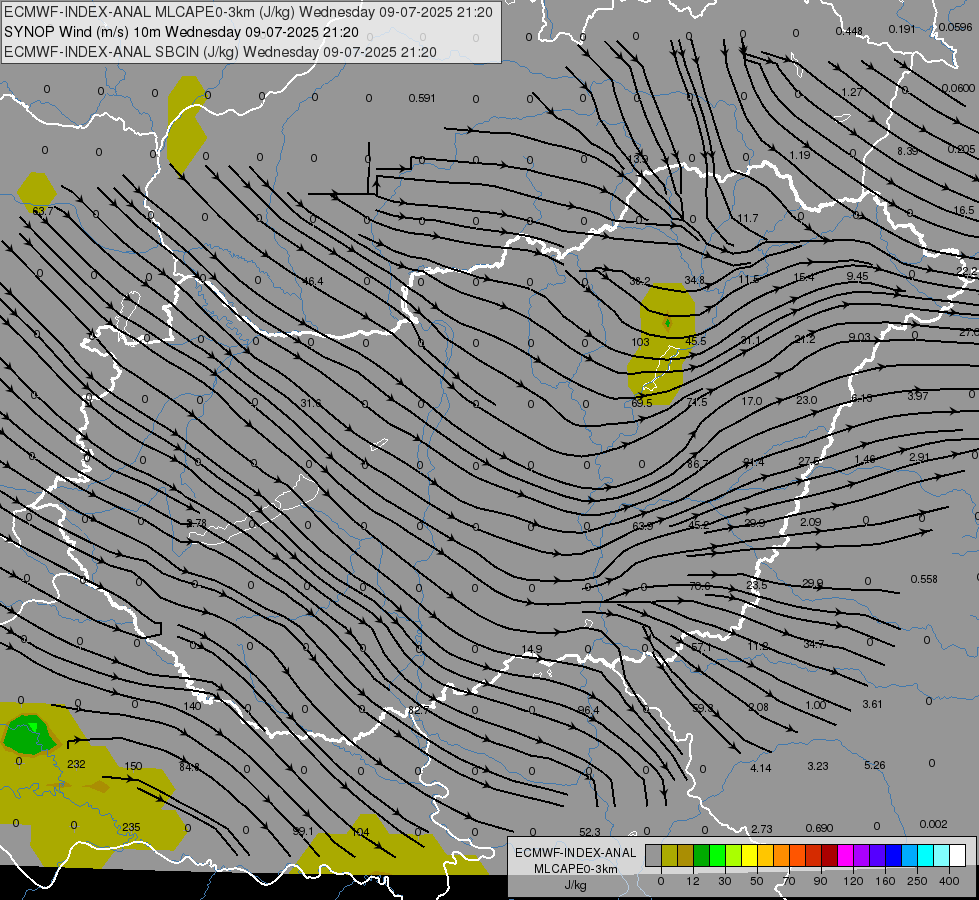
Task: Click the map value 14.9
Action: (531, 650)
